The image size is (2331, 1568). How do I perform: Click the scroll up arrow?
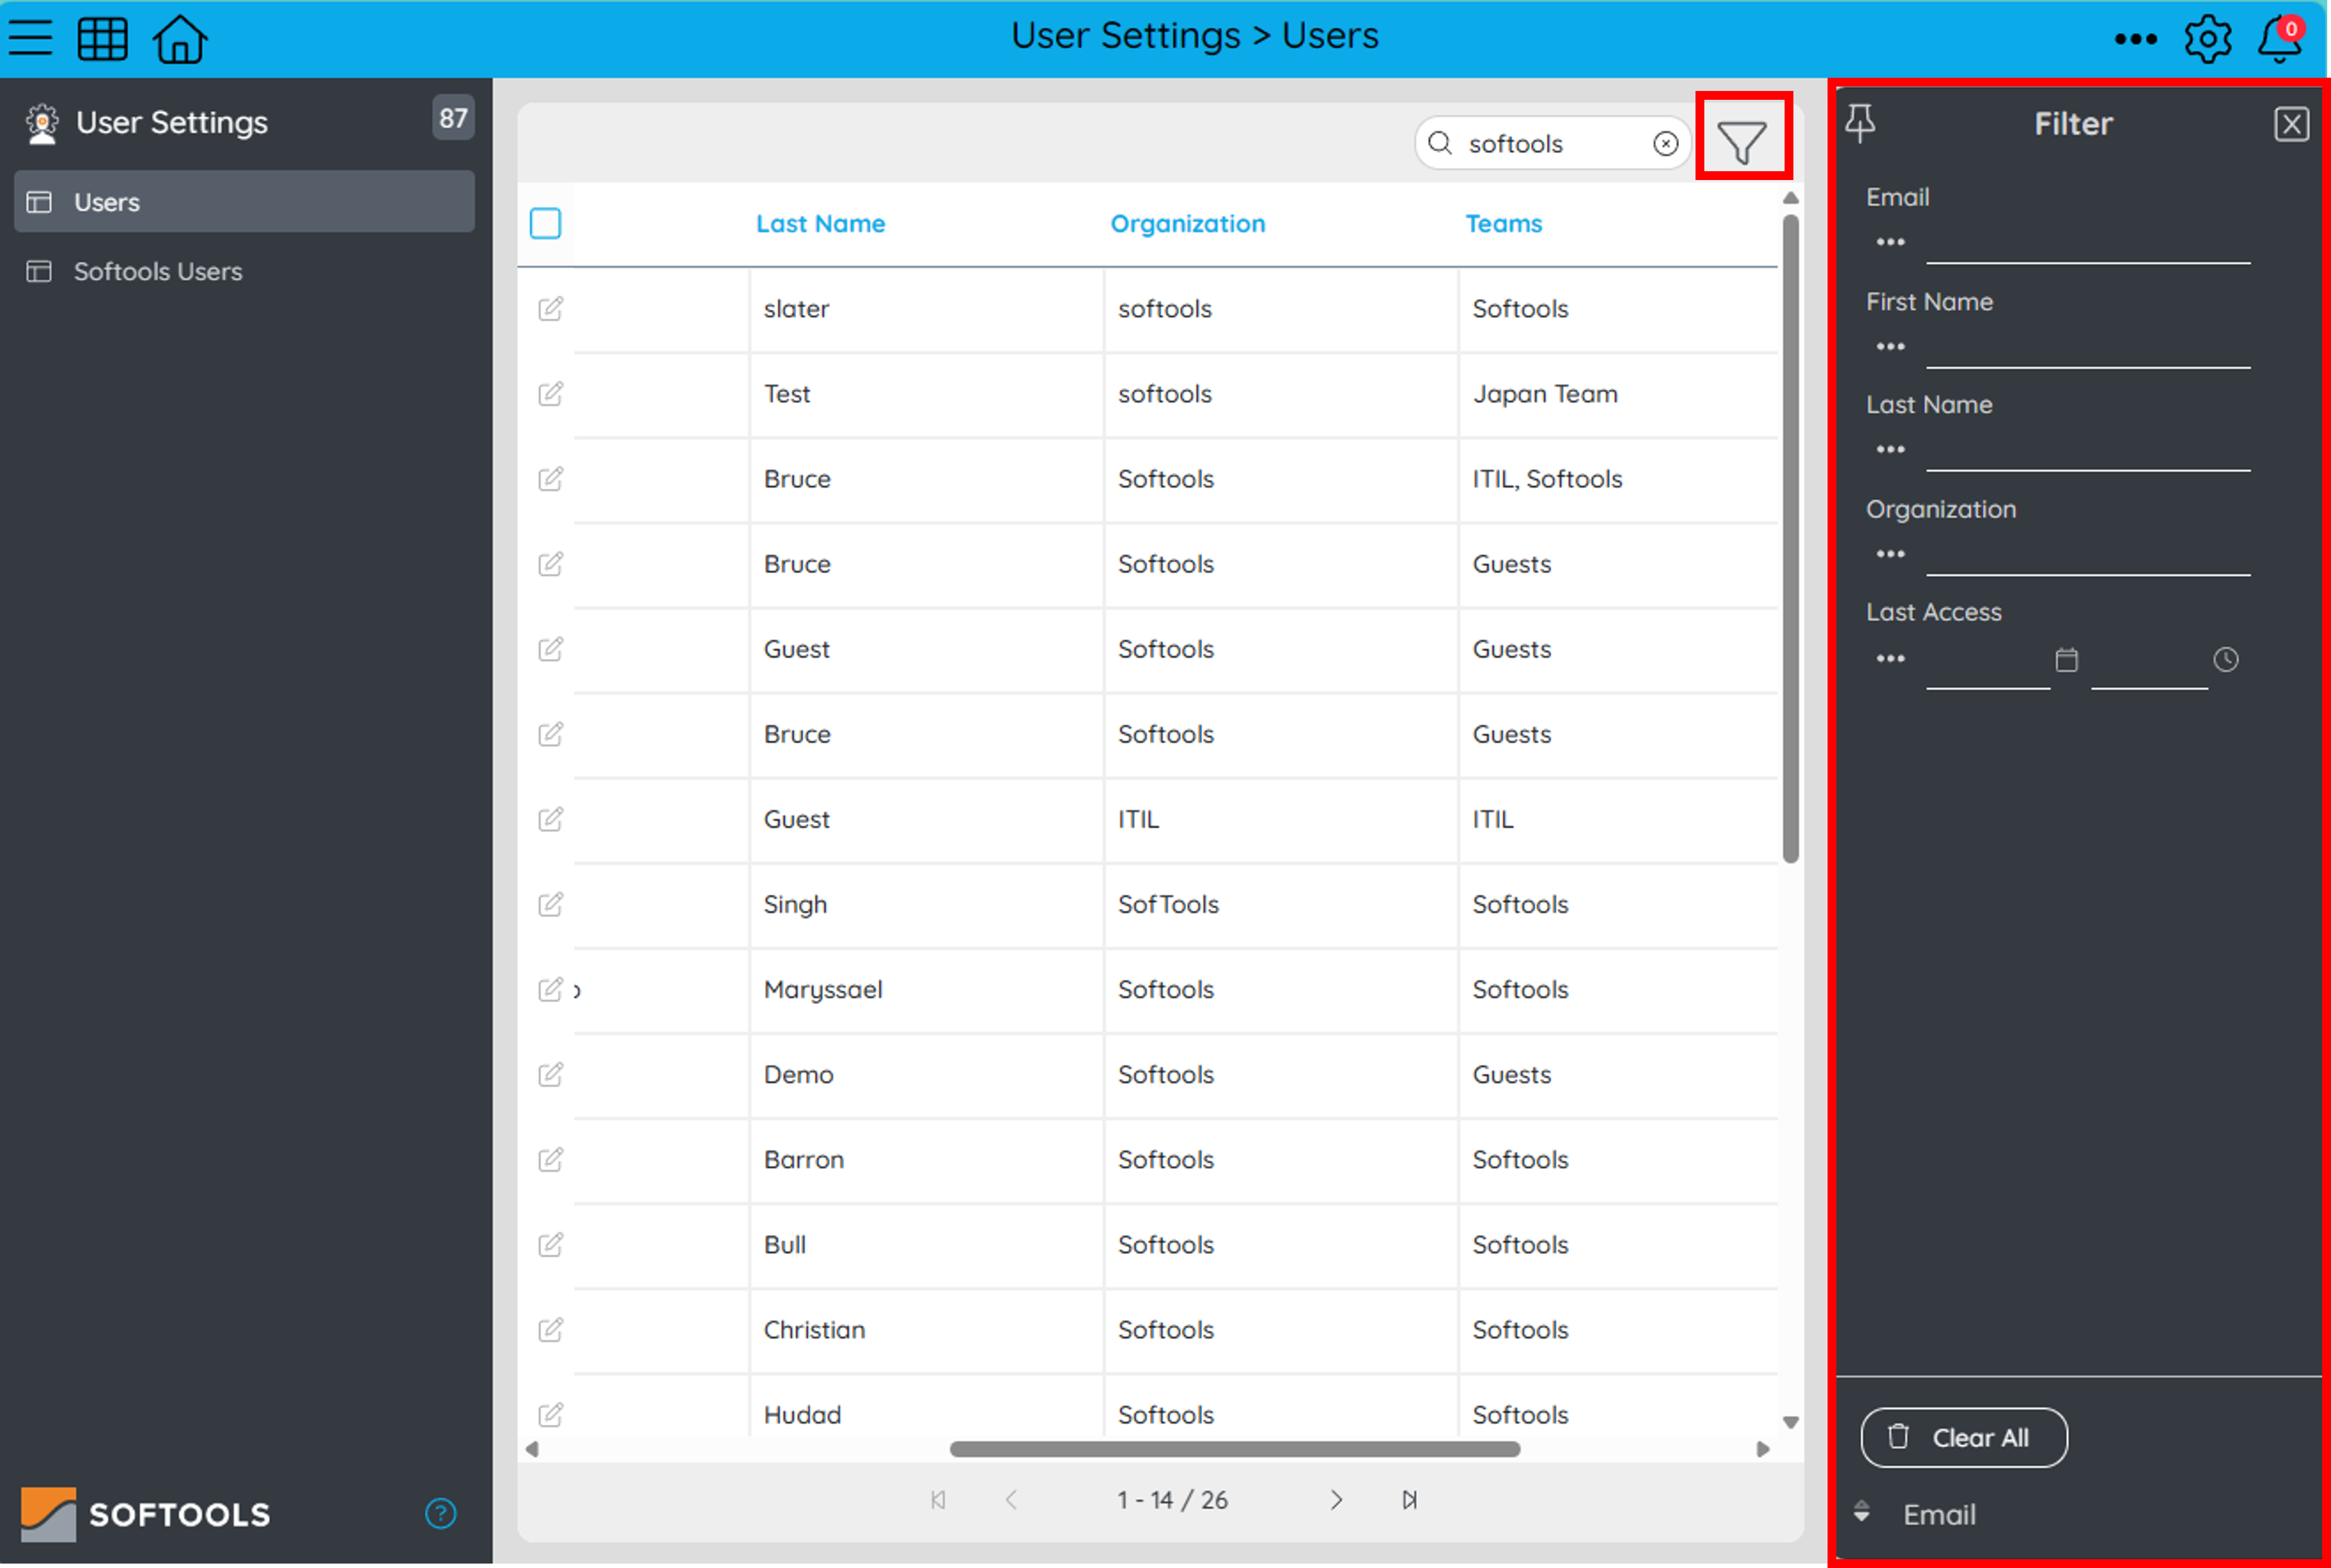[x=1790, y=198]
